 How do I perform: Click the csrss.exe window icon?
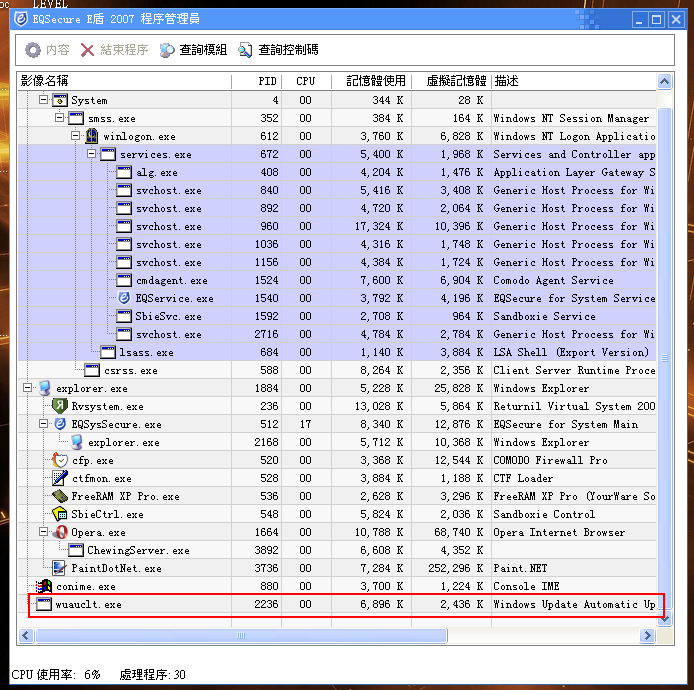pyautogui.click(x=92, y=370)
